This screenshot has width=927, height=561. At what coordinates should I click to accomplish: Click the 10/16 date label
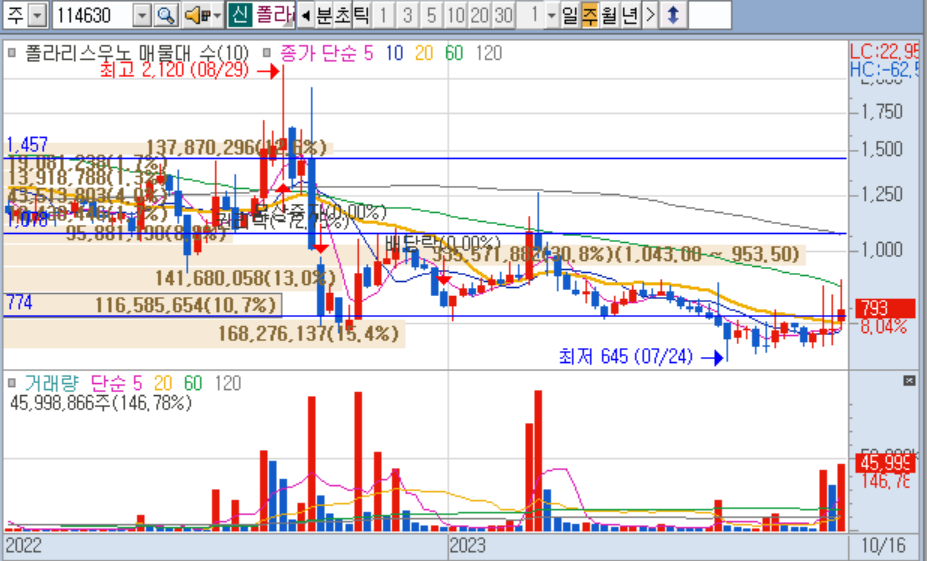(x=883, y=545)
